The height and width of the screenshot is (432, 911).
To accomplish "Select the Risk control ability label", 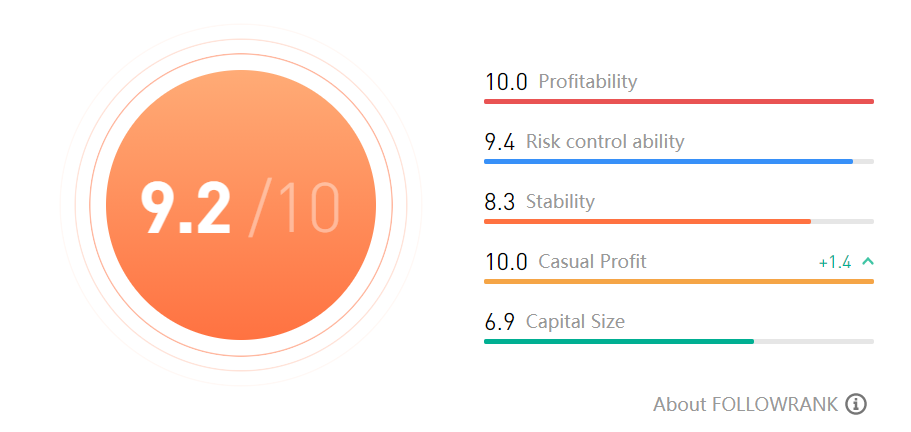I will coord(605,142).
